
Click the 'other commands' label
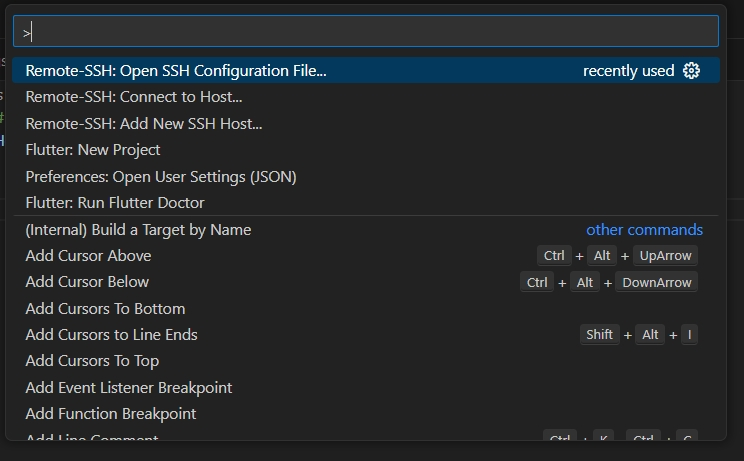644,230
